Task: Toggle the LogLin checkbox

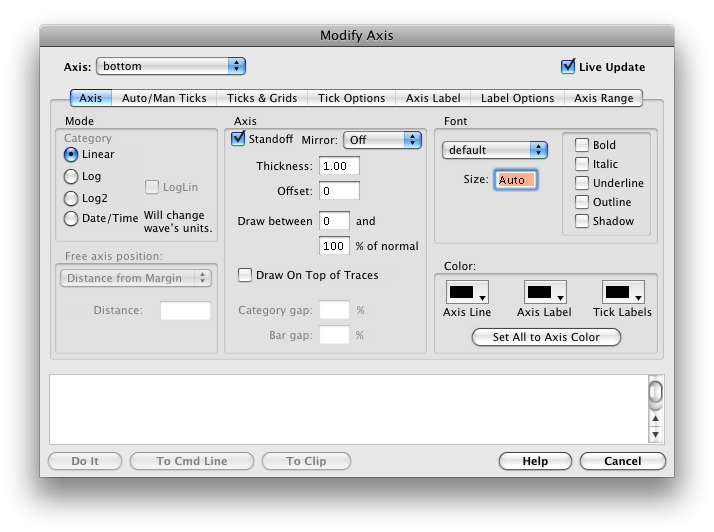Action: coord(152,187)
